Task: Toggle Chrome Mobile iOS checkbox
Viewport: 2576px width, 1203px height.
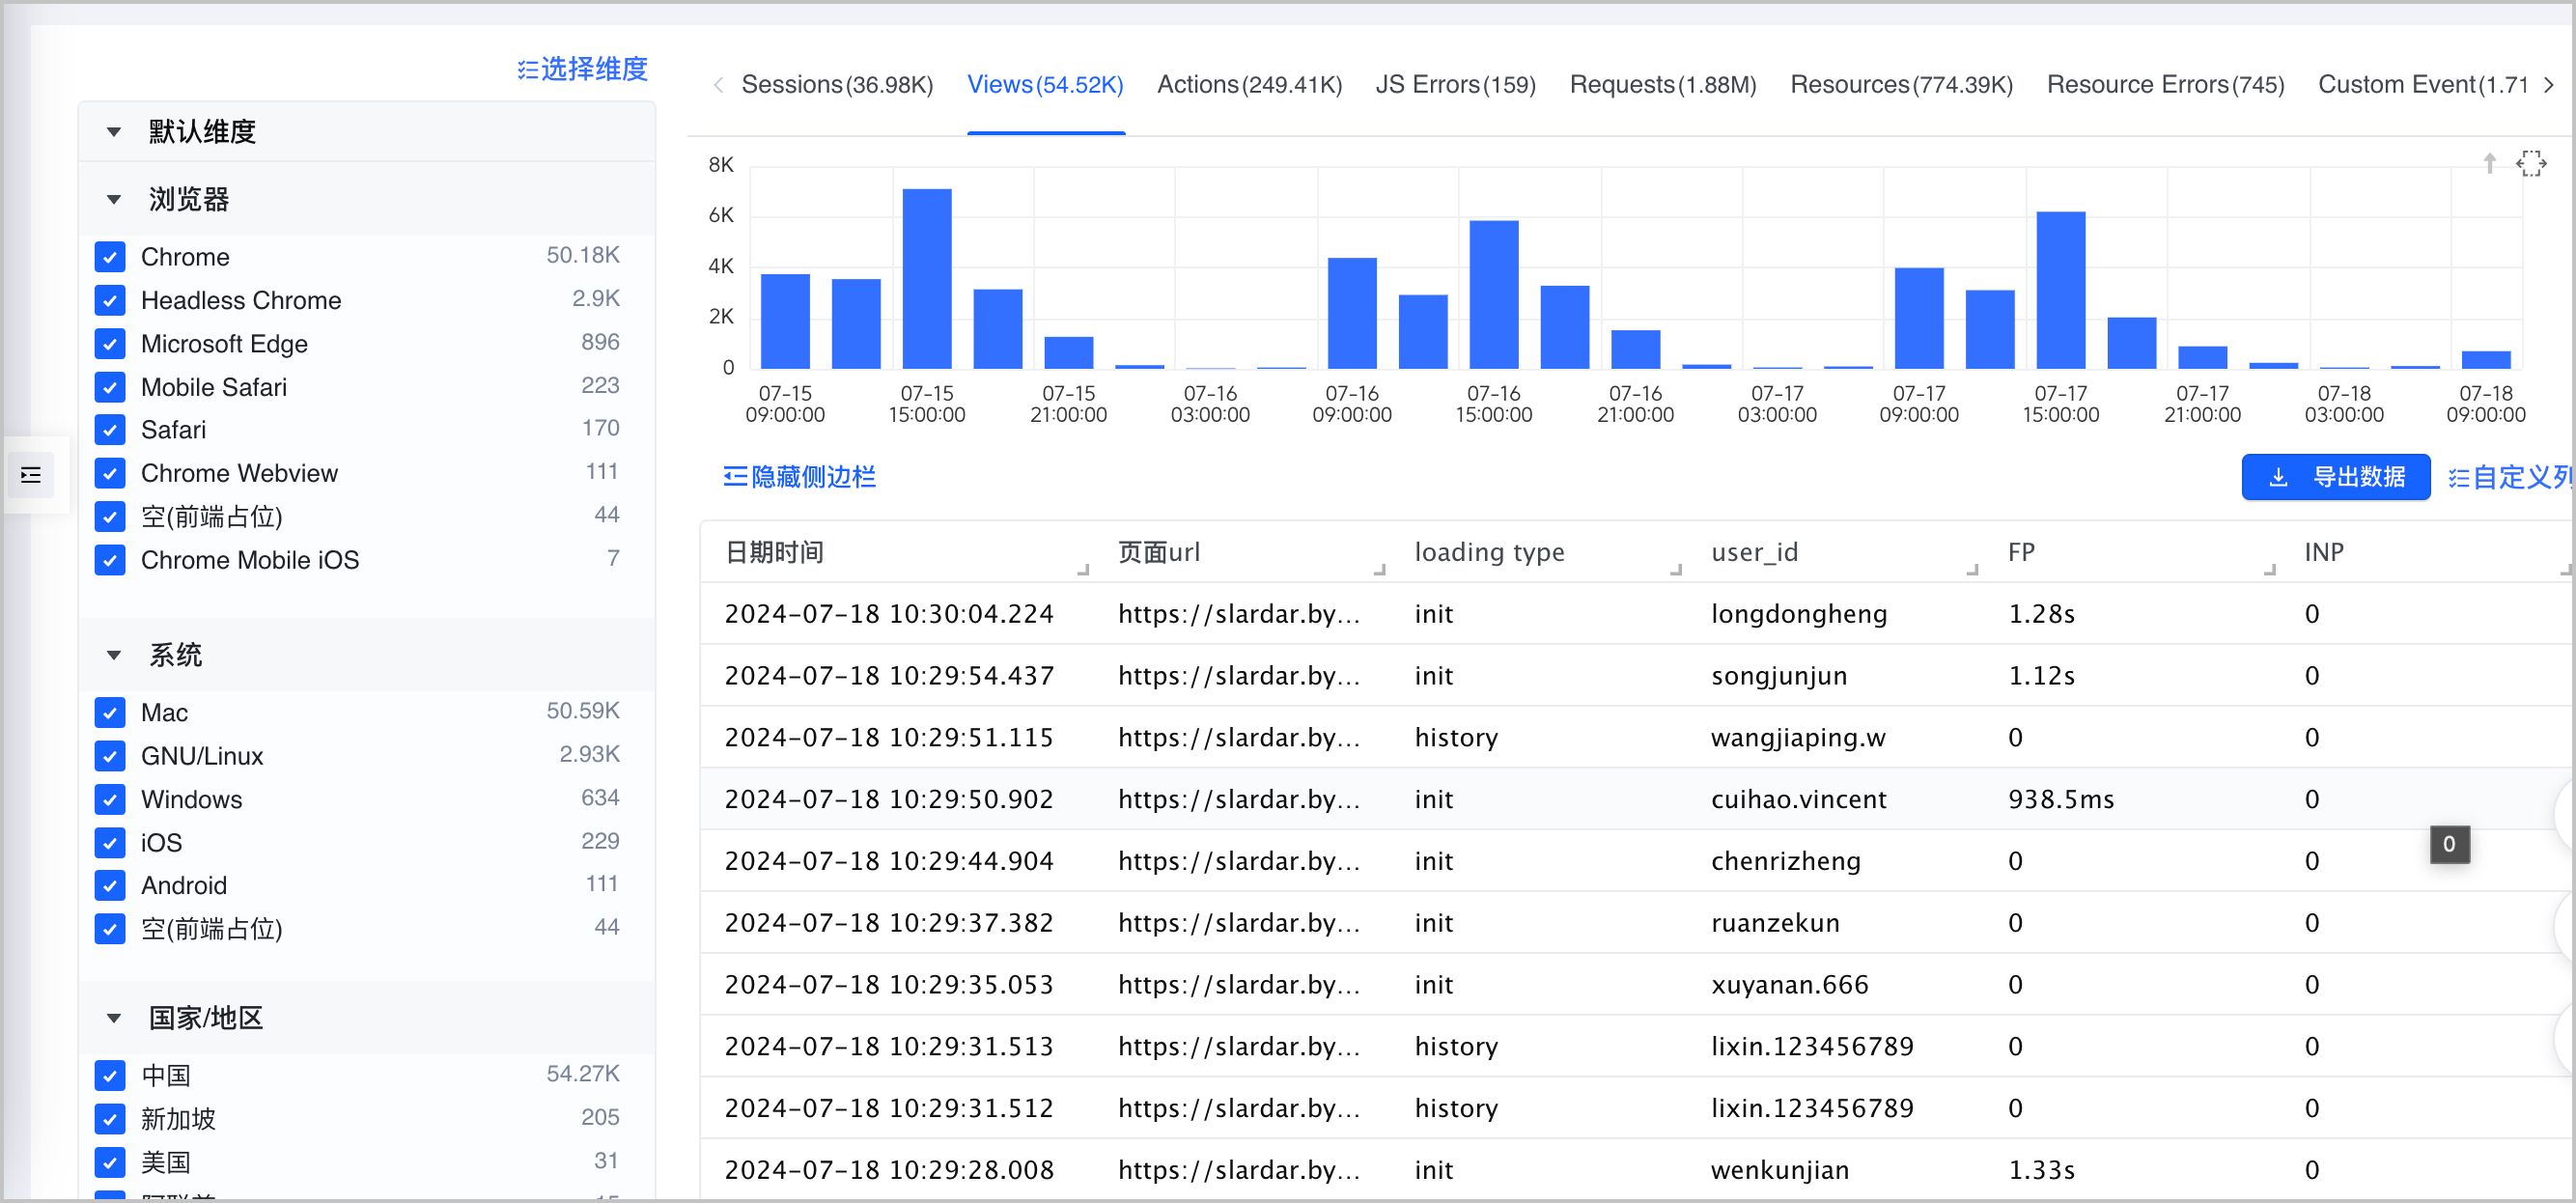Action: pos(110,560)
